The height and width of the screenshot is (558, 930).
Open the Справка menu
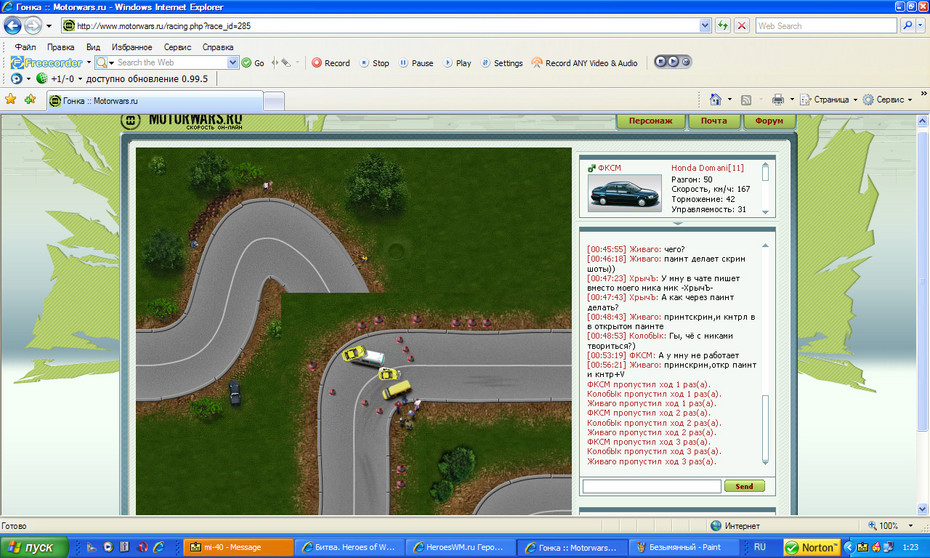click(x=218, y=47)
